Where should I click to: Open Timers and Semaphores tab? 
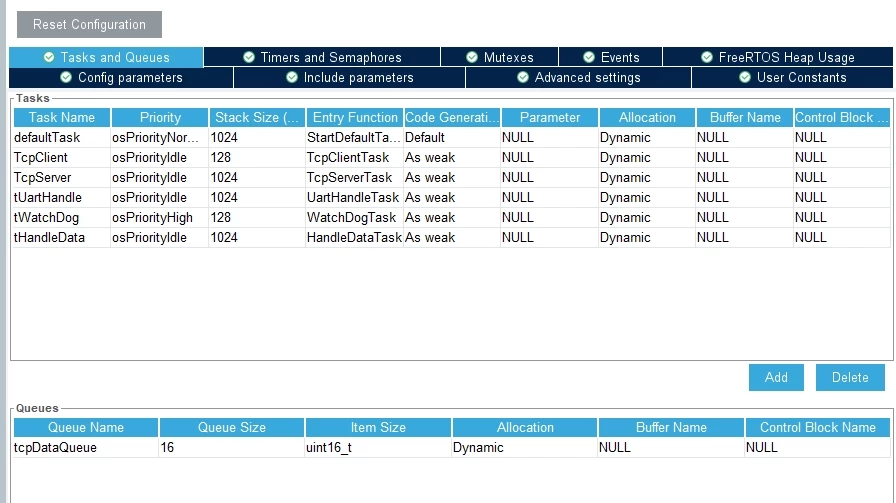pos(322,57)
